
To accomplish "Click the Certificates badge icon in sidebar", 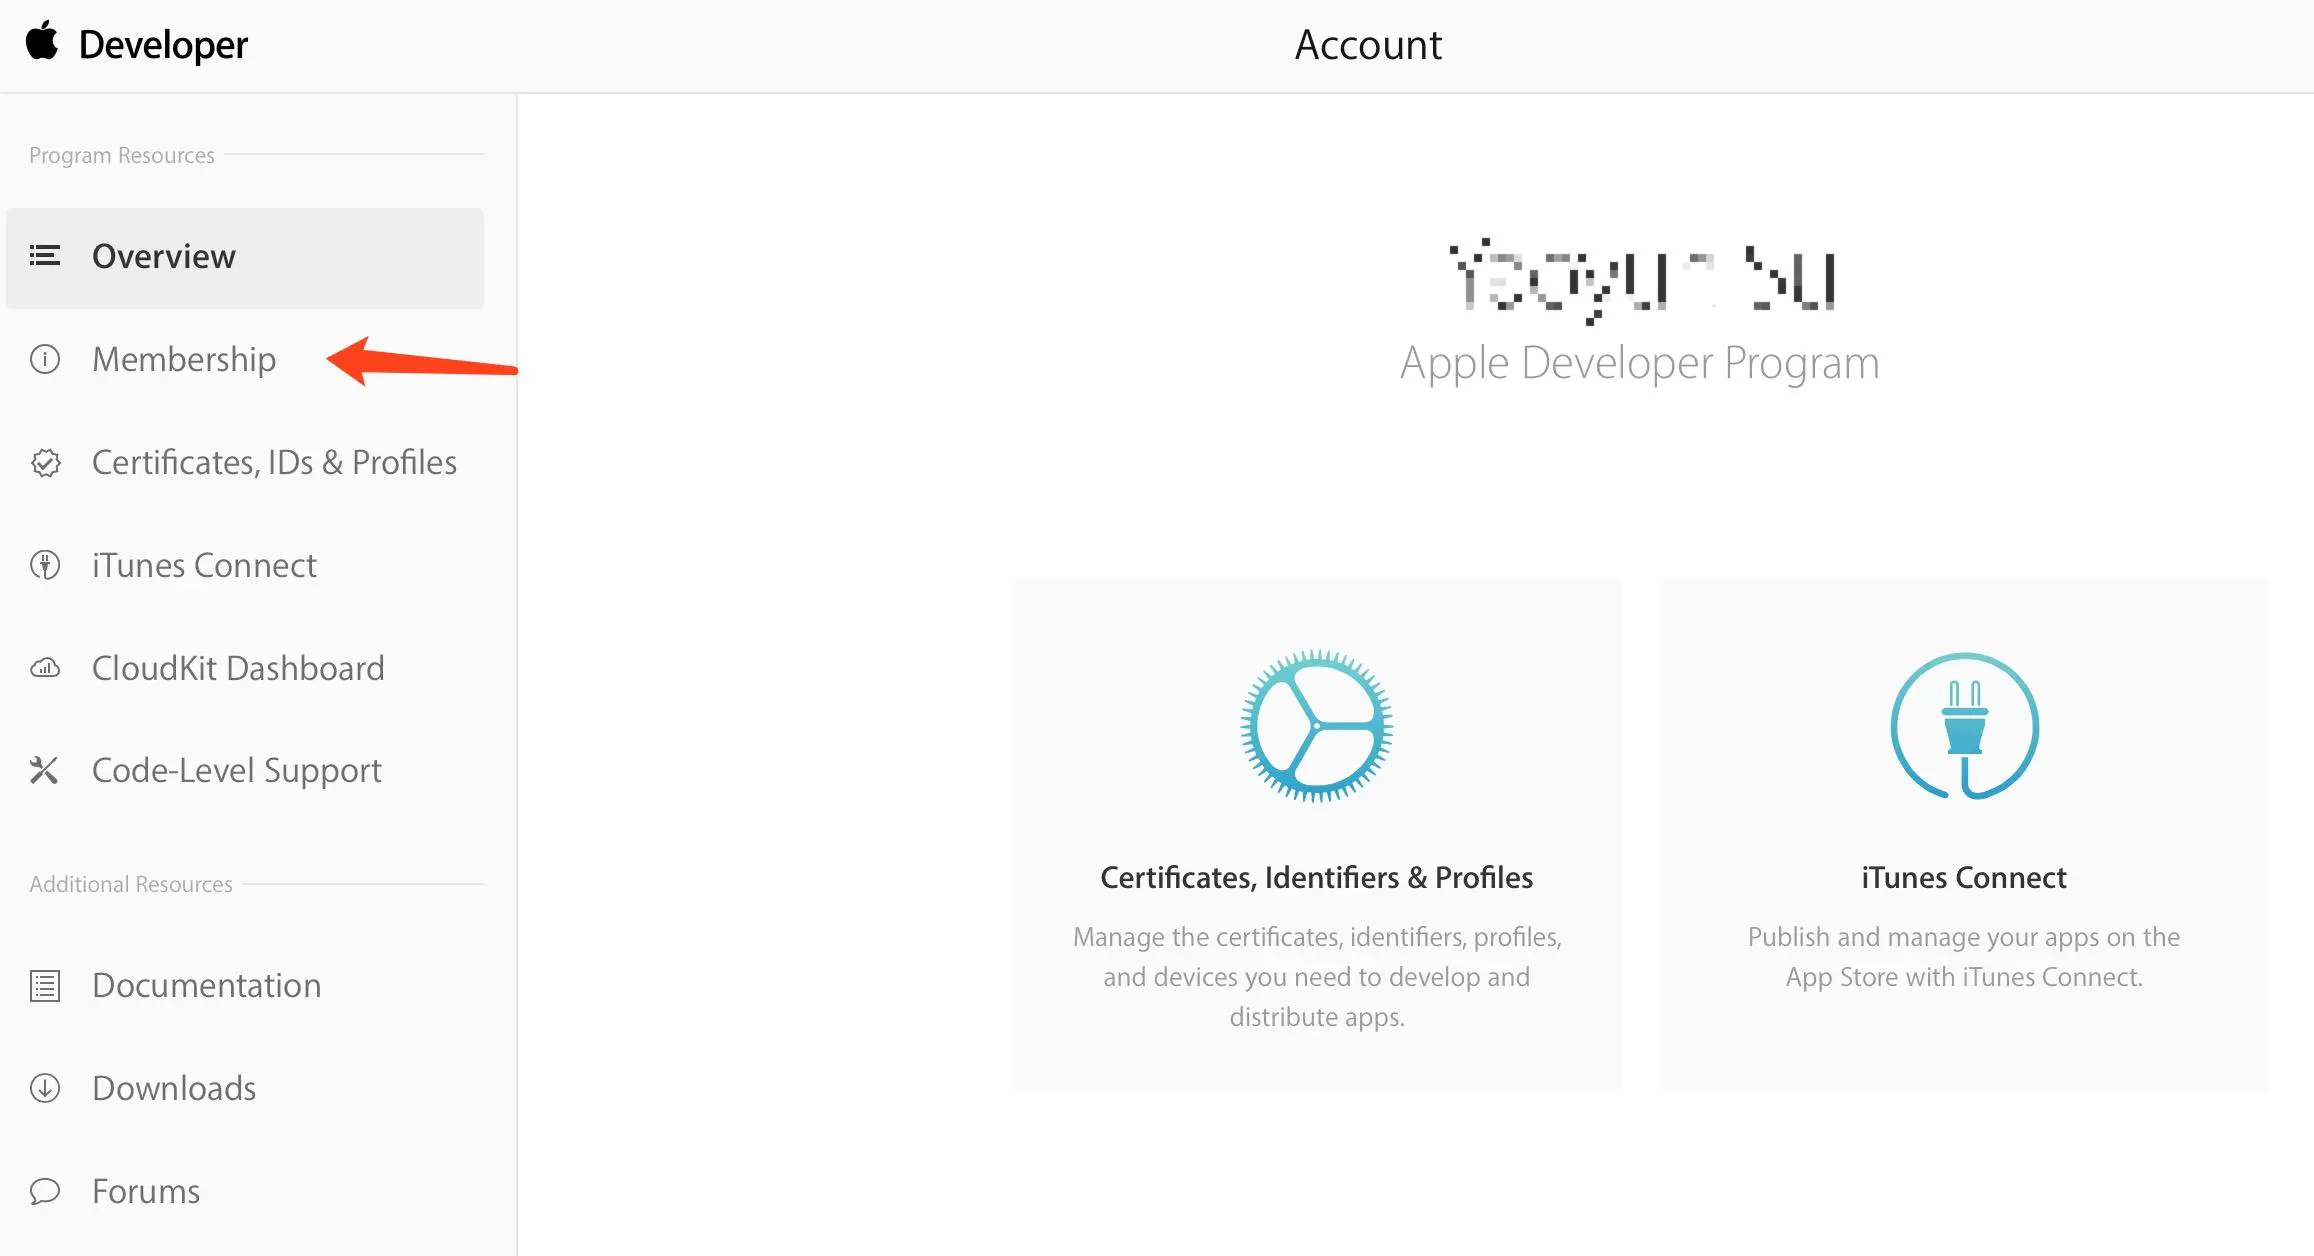I will click(45, 463).
